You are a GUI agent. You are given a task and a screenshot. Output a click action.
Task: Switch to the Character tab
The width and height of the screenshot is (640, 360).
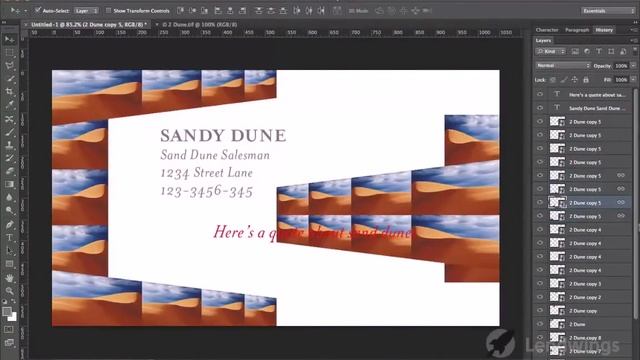point(547,30)
